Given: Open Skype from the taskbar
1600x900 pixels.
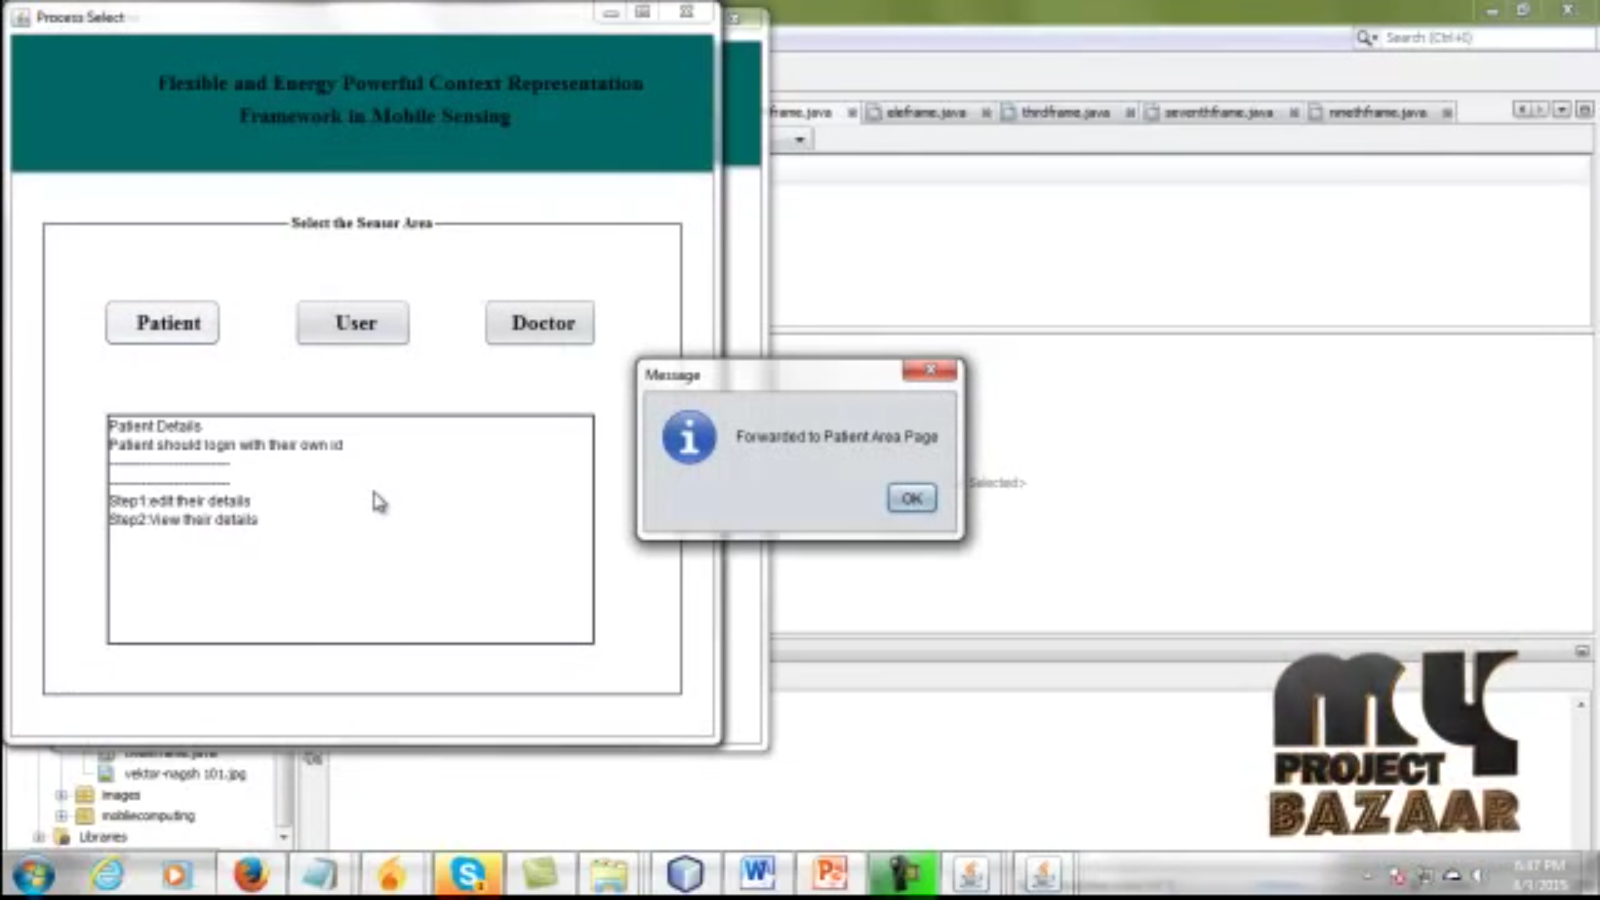Looking at the screenshot, I should point(467,874).
